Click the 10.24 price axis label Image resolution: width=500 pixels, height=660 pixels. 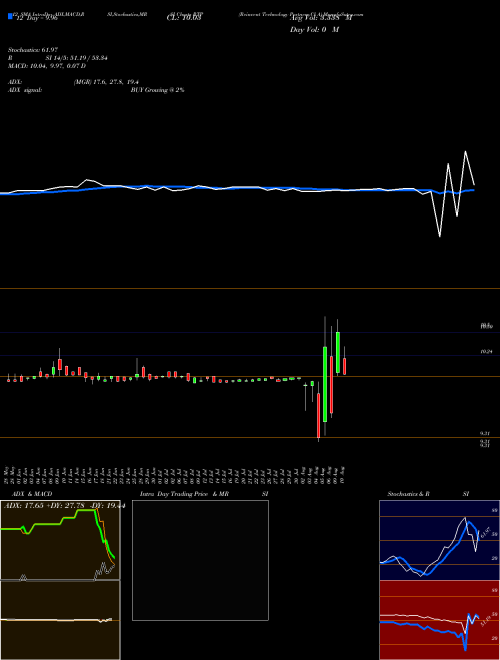pyautogui.click(x=486, y=351)
